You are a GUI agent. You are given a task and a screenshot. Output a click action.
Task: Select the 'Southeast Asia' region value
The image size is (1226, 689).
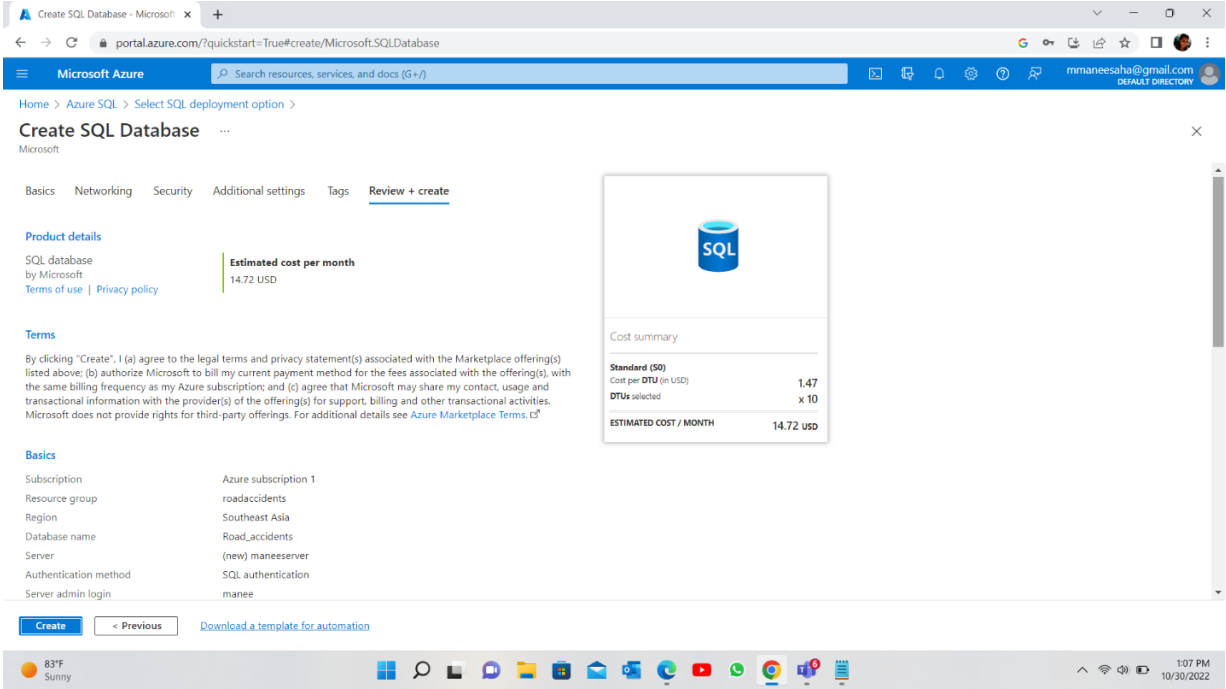[256, 518]
